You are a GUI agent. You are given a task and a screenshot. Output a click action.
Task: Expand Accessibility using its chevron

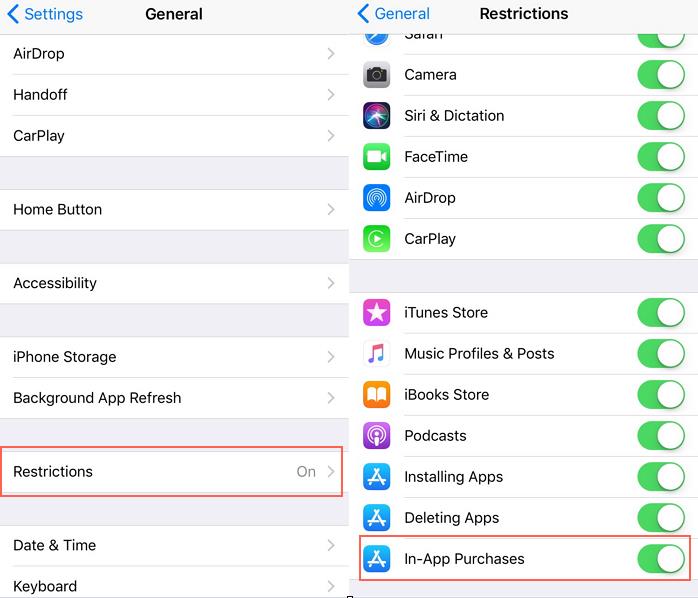click(331, 283)
